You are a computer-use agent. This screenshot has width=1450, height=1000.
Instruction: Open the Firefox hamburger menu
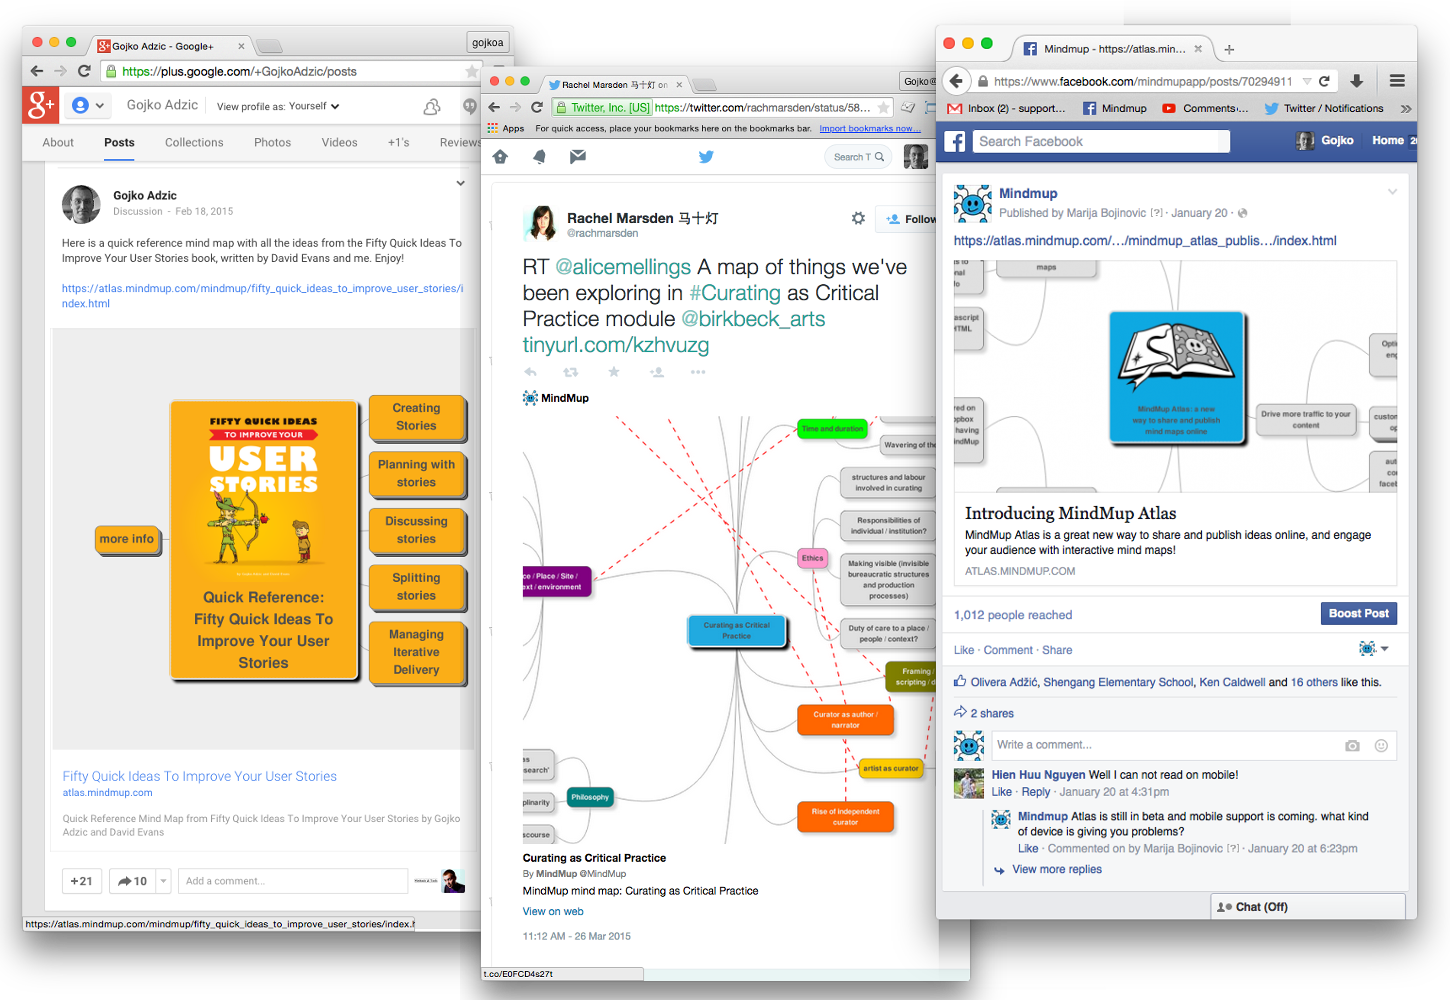point(1397,81)
